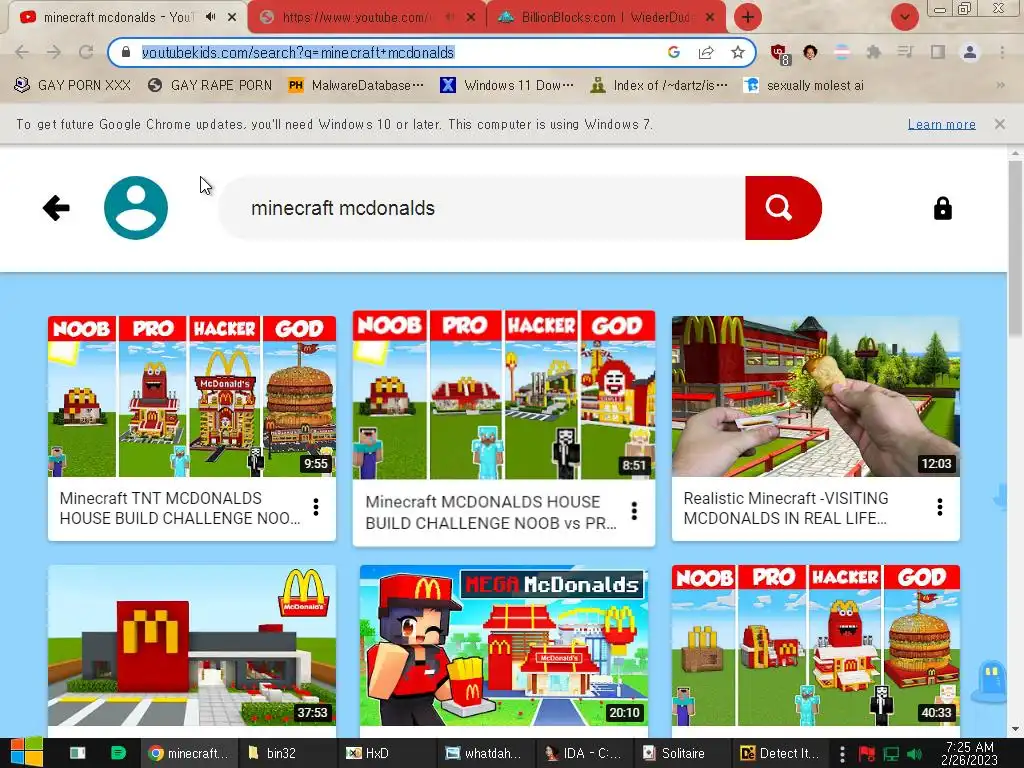The height and width of the screenshot is (768, 1024).
Task: Open the Index of /~dartz bookmark
Action: pos(658,85)
